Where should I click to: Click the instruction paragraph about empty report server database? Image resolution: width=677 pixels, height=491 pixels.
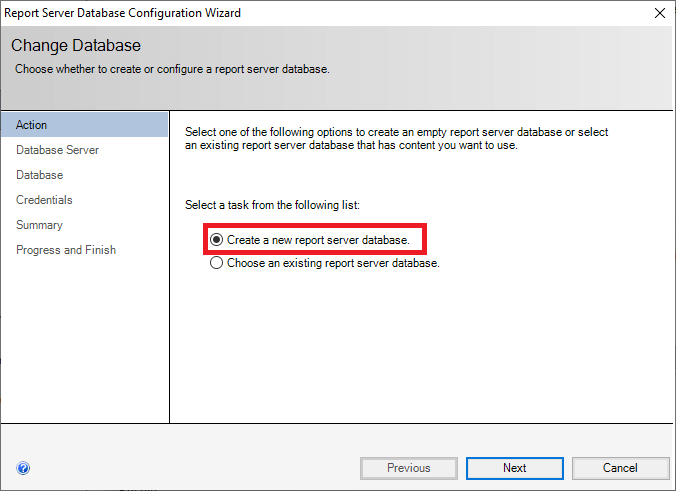[396, 139]
